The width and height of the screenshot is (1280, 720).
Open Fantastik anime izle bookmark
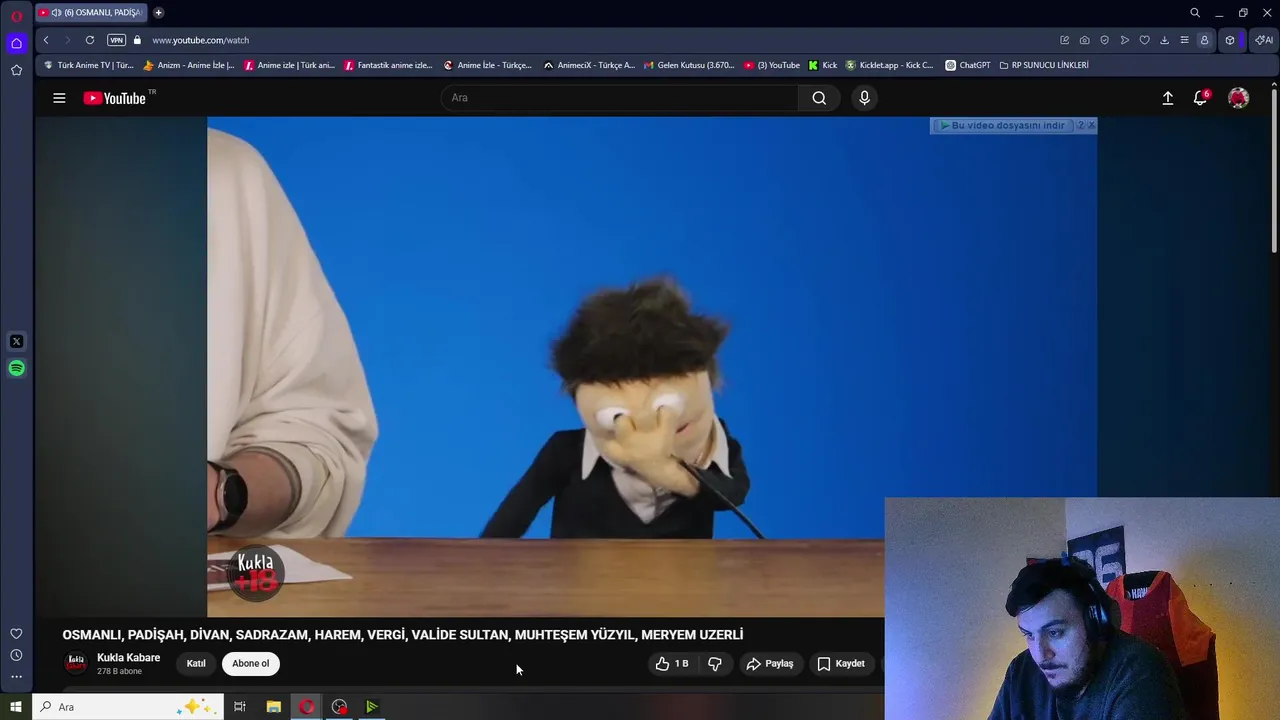coord(388,65)
